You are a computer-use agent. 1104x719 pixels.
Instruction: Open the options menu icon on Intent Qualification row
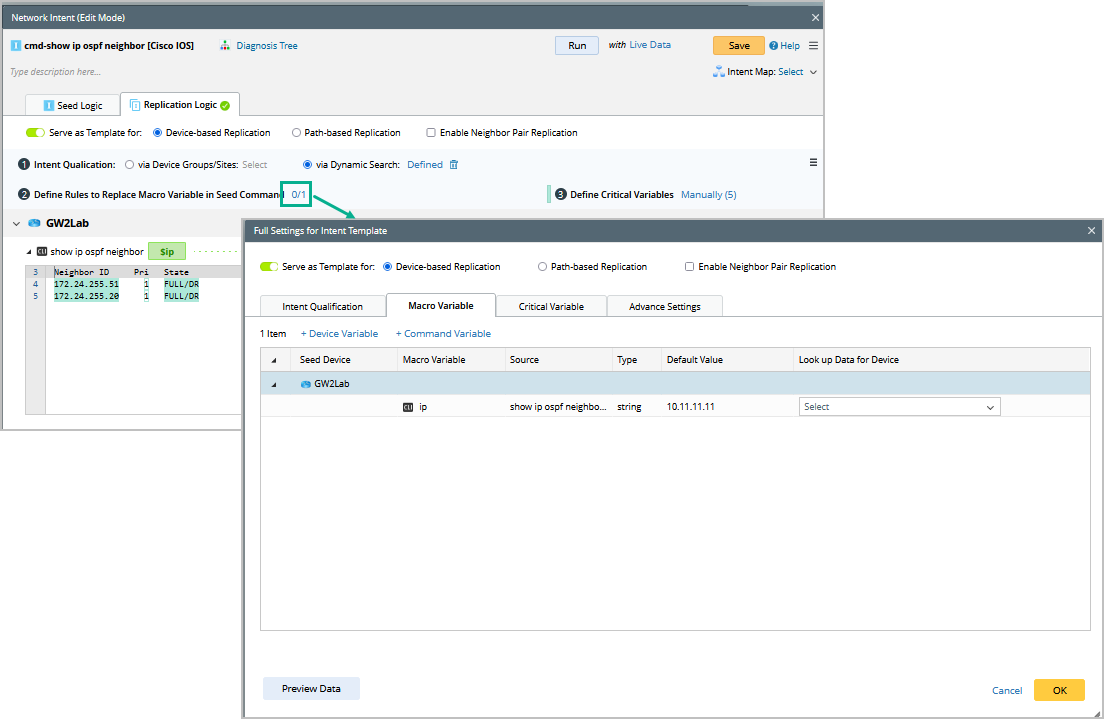[813, 163]
